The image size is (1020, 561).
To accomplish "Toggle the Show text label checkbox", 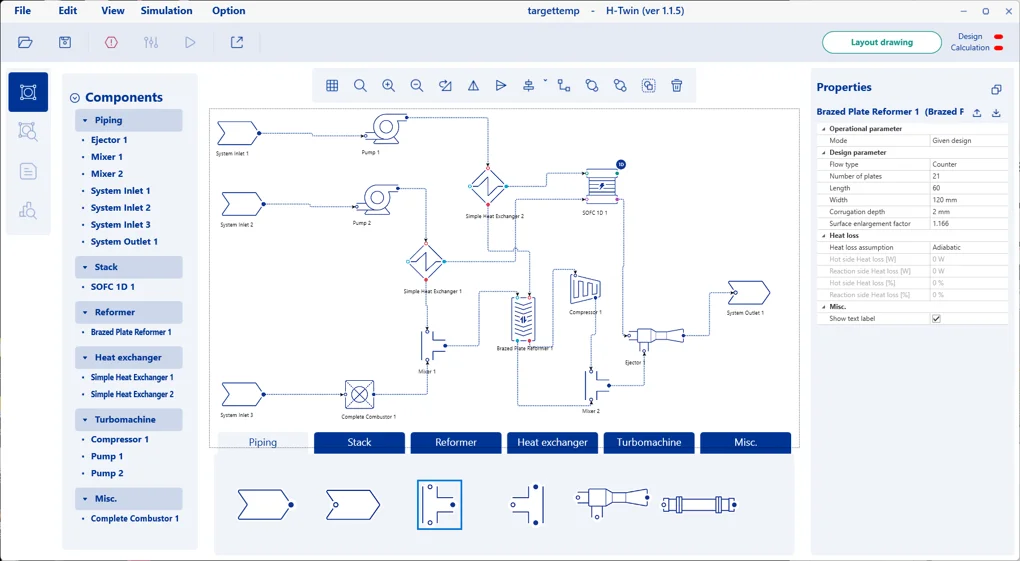I will (x=936, y=318).
